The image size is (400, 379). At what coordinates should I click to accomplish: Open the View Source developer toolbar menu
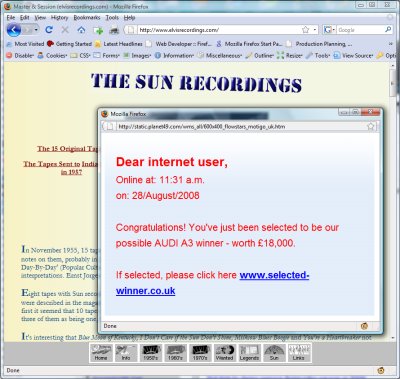click(353, 56)
